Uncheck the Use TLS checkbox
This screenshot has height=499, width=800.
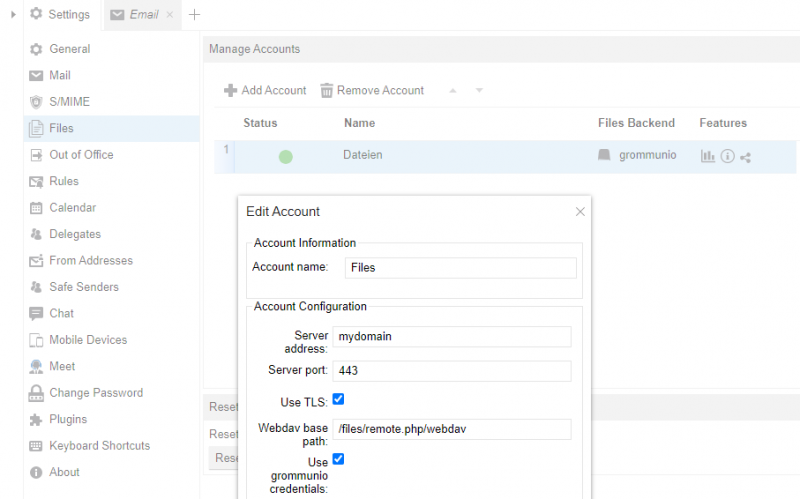pos(338,399)
